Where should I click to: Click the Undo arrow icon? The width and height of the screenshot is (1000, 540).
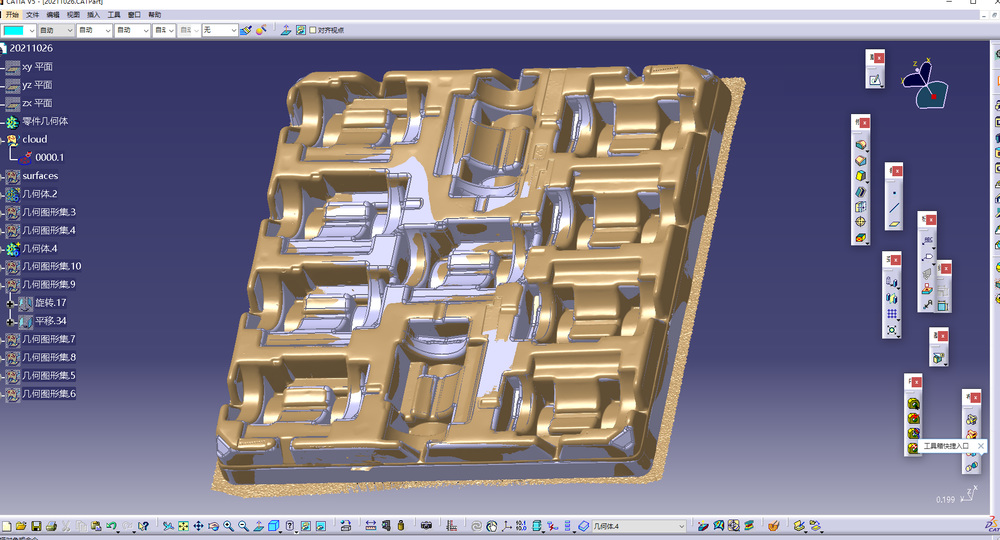111,526
